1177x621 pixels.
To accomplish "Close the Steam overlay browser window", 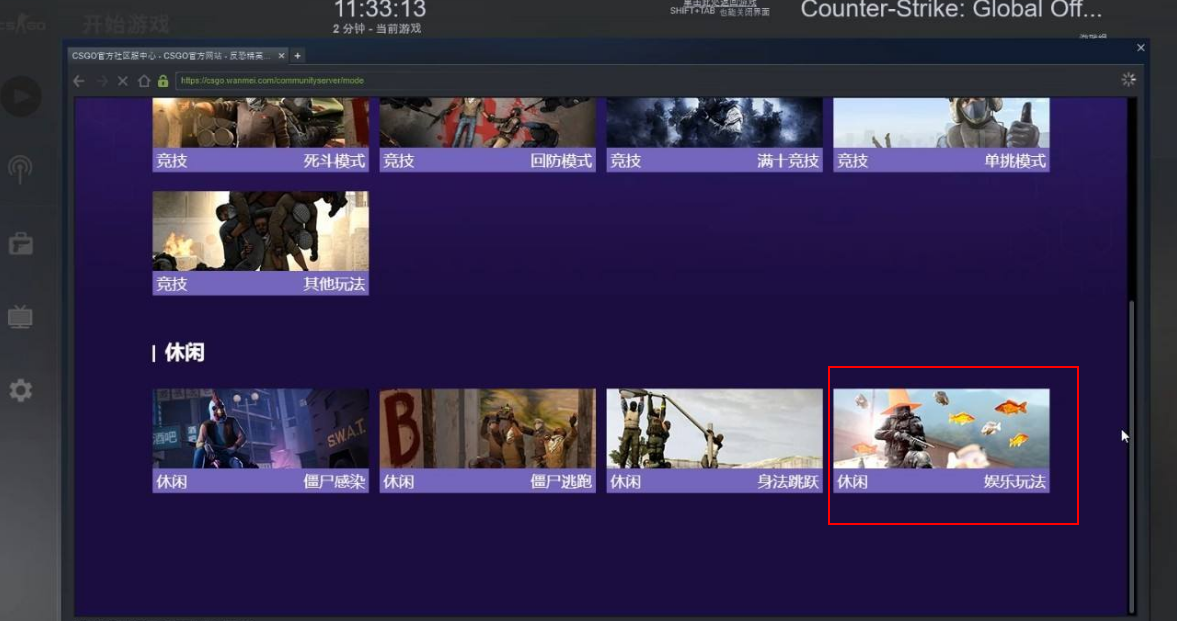I will pos(1141,47).
